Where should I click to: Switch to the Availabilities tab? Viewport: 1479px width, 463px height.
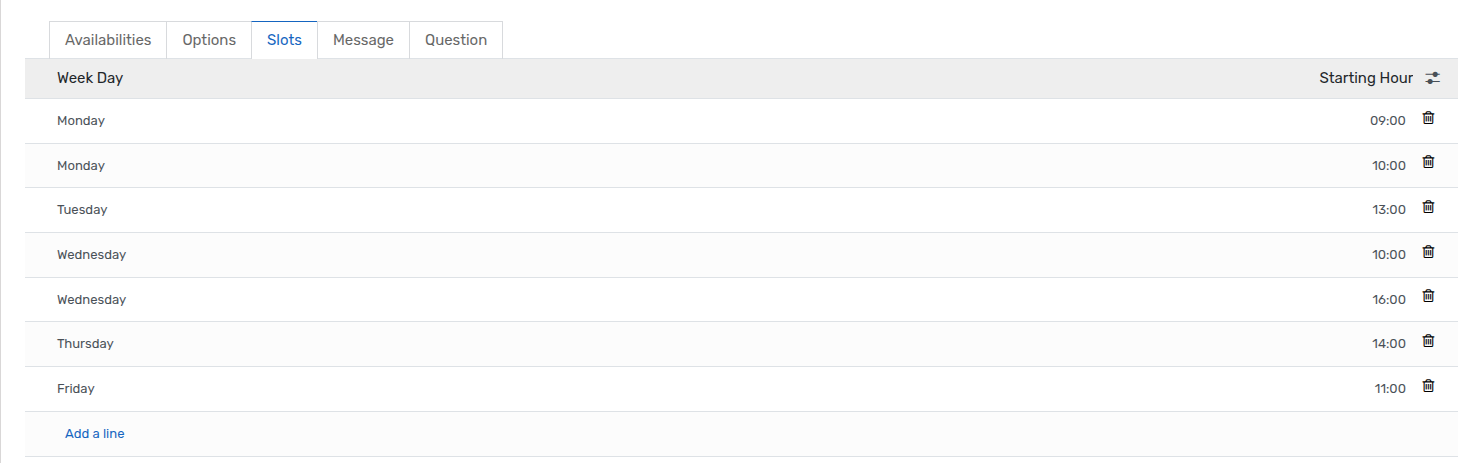pos(108,40)
